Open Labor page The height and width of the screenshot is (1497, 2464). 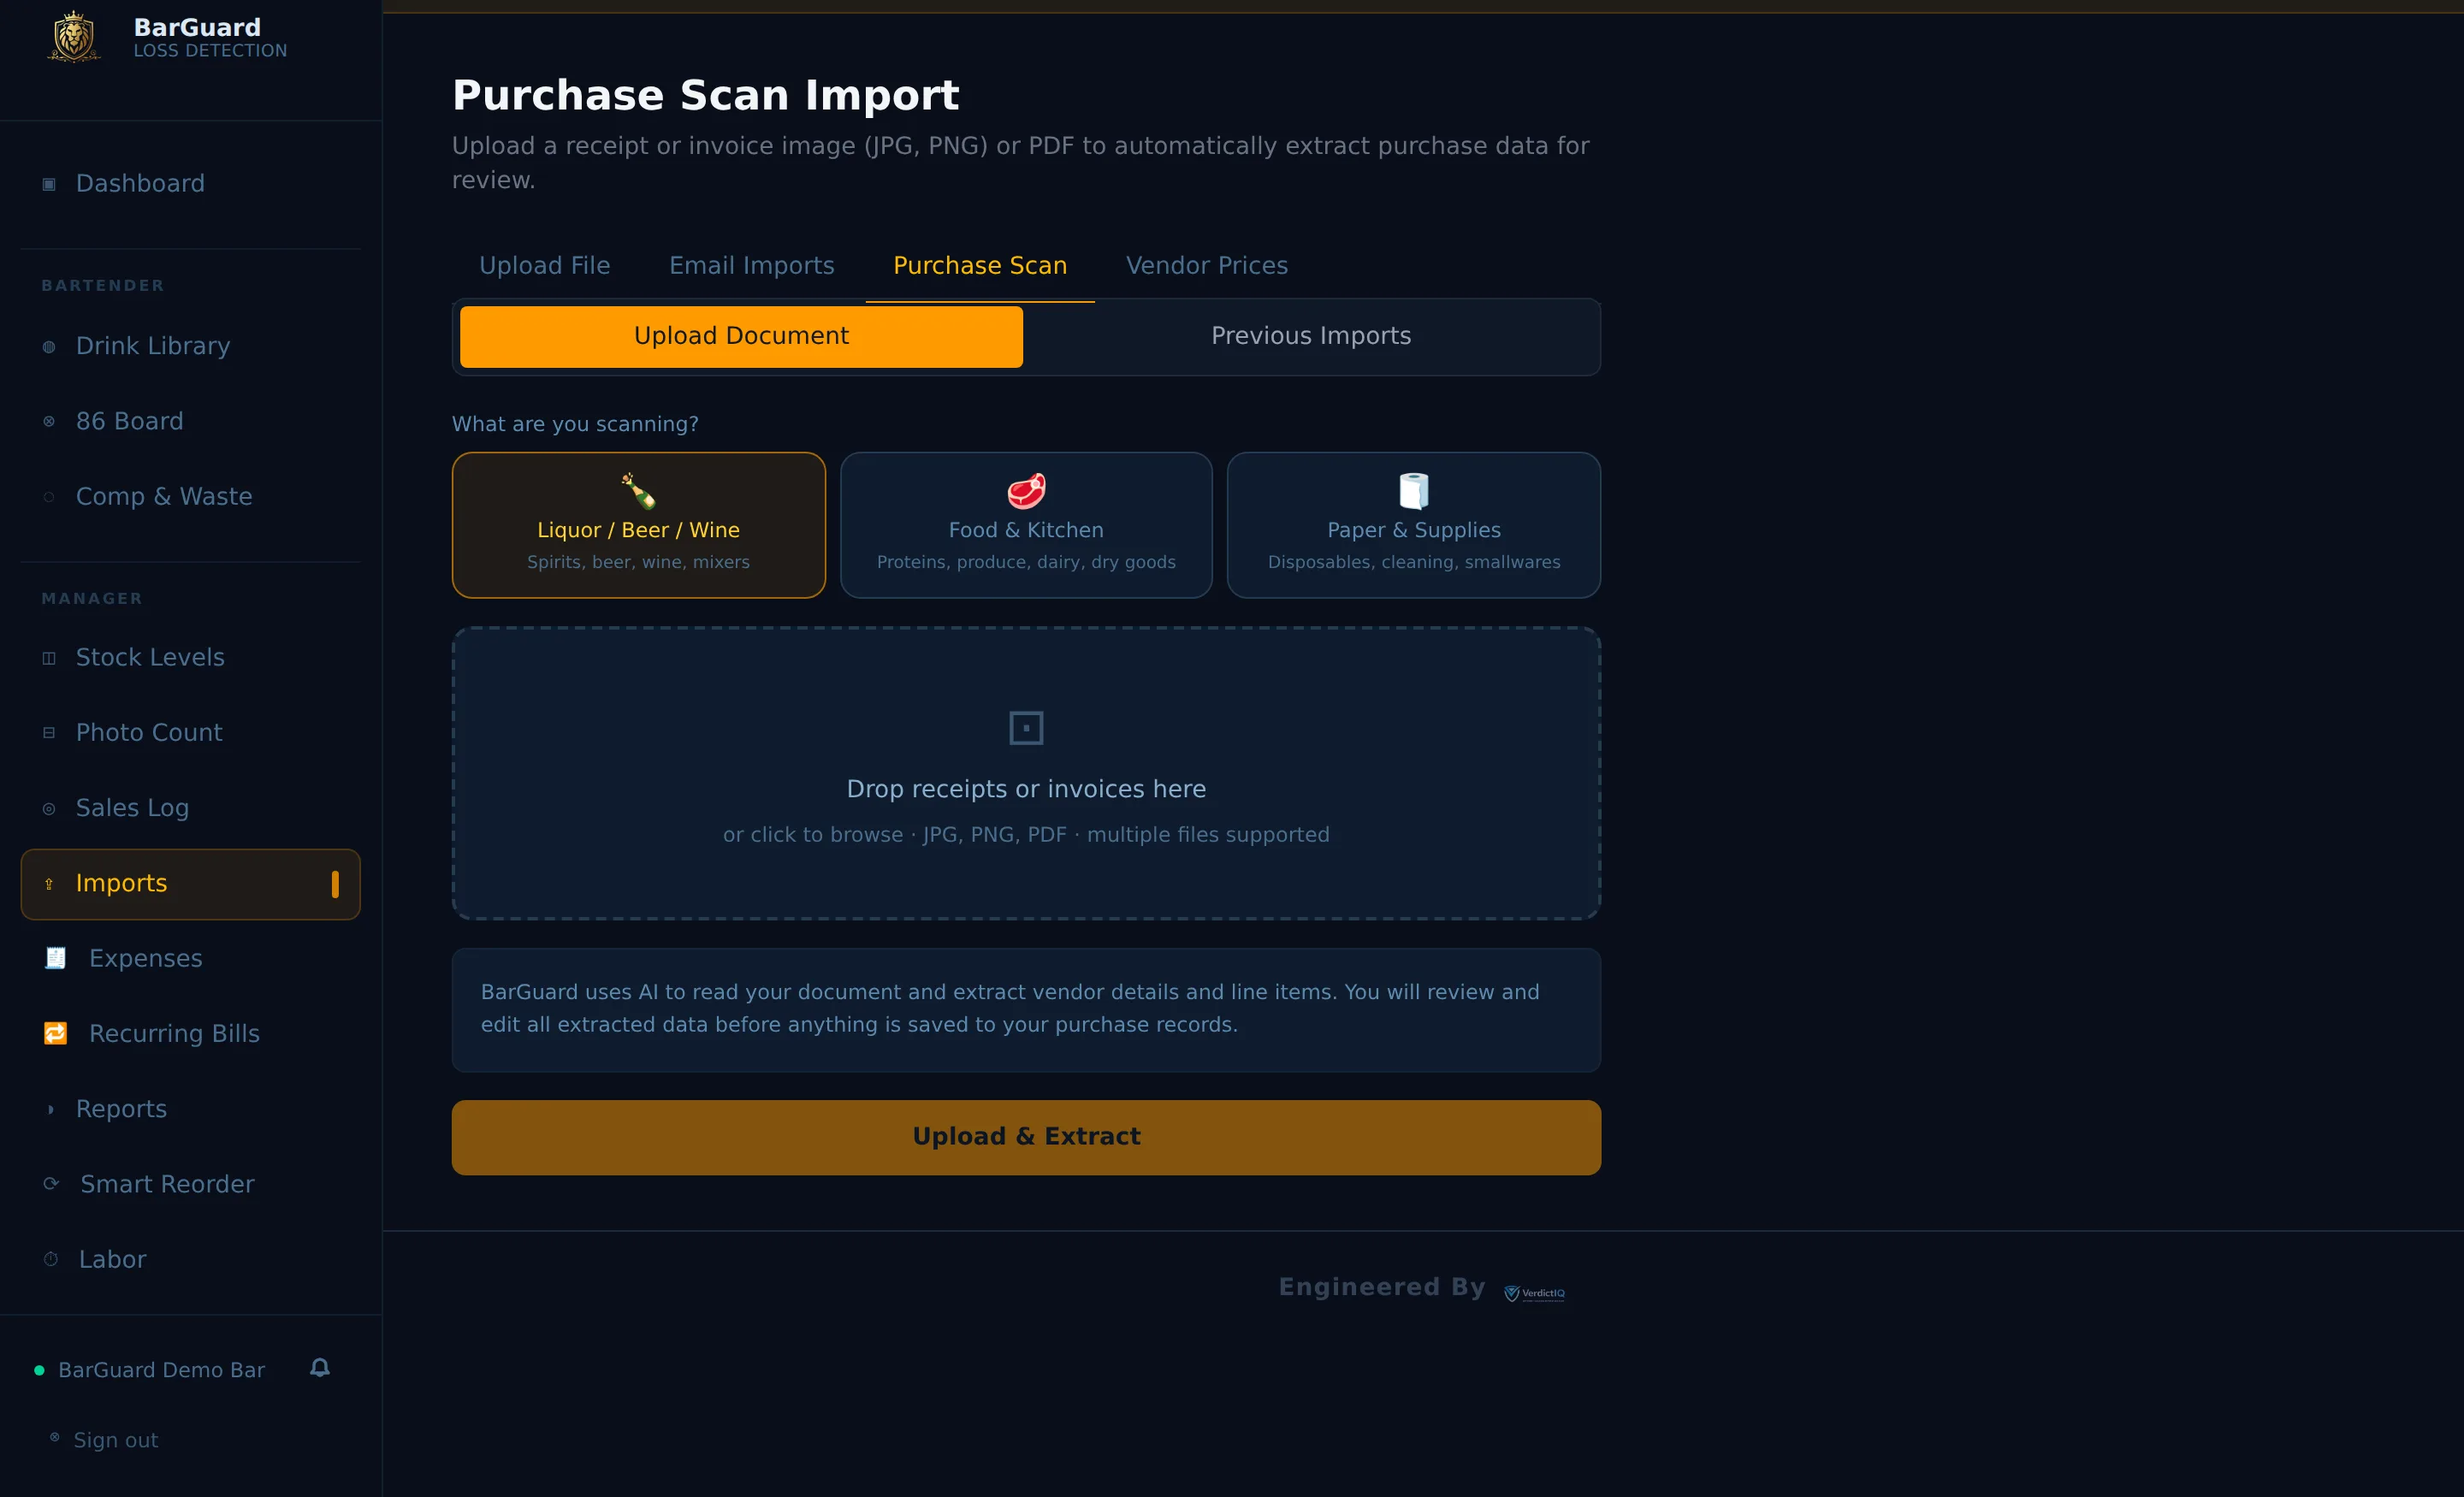190,1260
